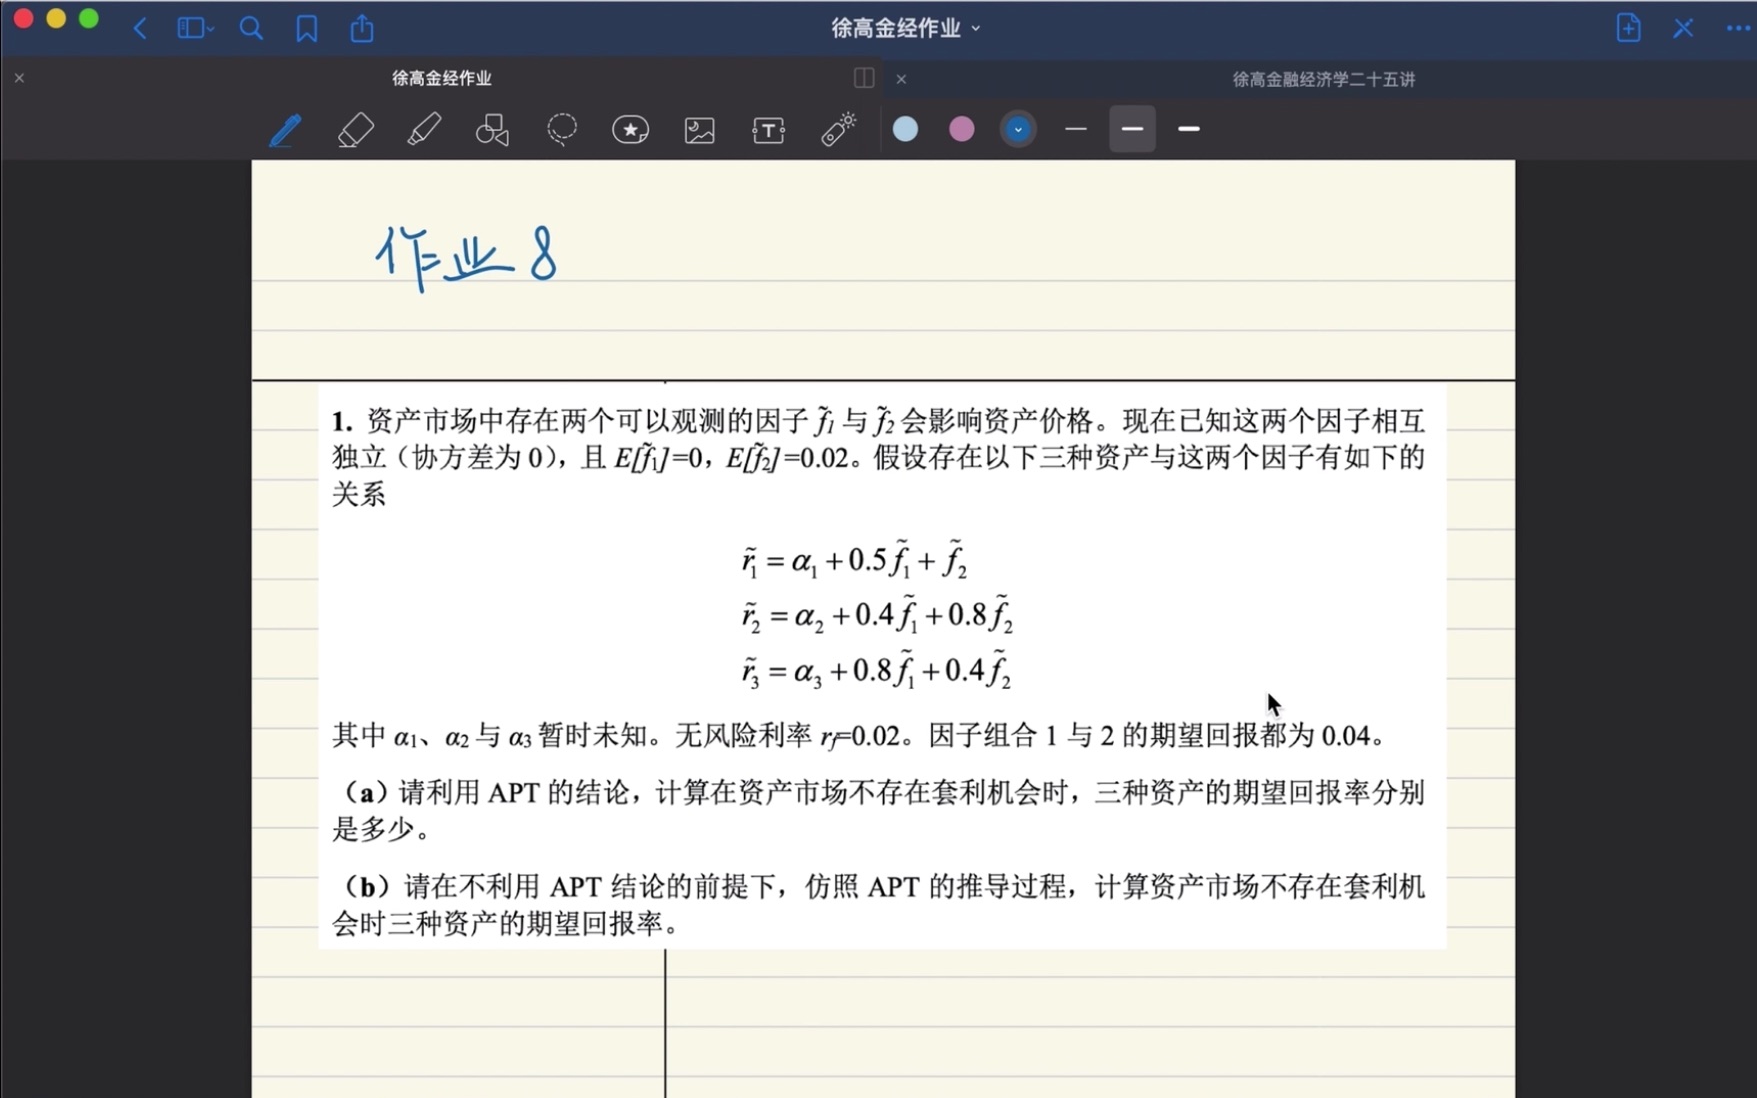Open the more options menu
Image resolution: width=1757 pixels, height=1098 pixels.
(x=1738, y=28)
